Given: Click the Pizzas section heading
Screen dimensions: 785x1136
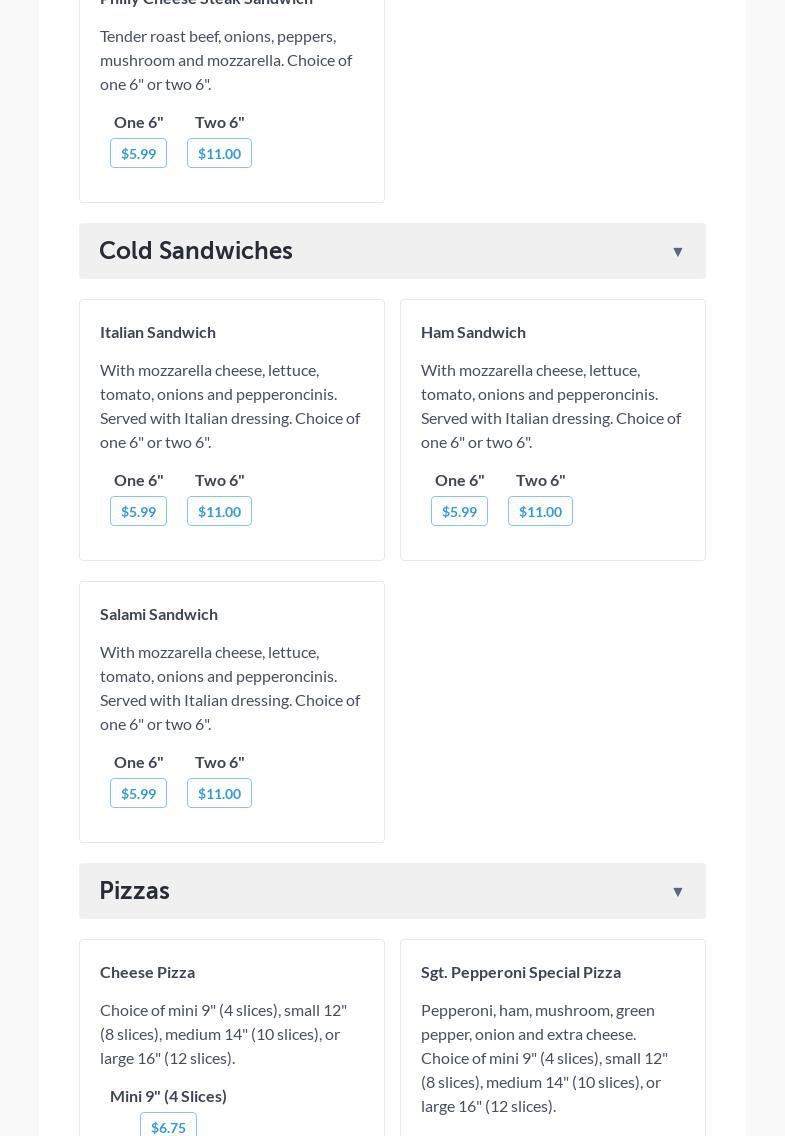Looking at the screenshot, I should [135, 891].
